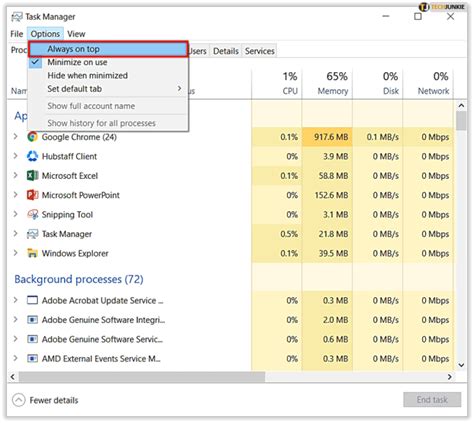This screenshot has width=474, height=423.
Task: Click the Fewer details circle arrow icon
Action: tap(19, 400)
